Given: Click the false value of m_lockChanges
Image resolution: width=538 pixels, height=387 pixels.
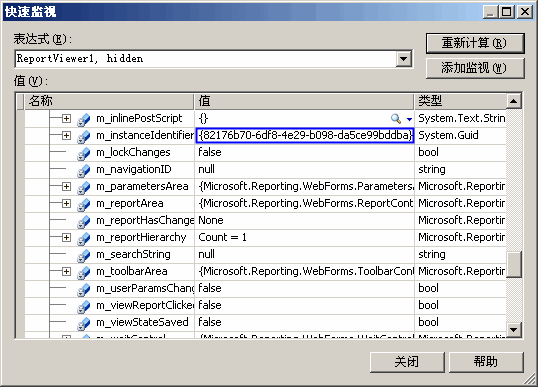Looking at the screenshot, I should [210, 152].
